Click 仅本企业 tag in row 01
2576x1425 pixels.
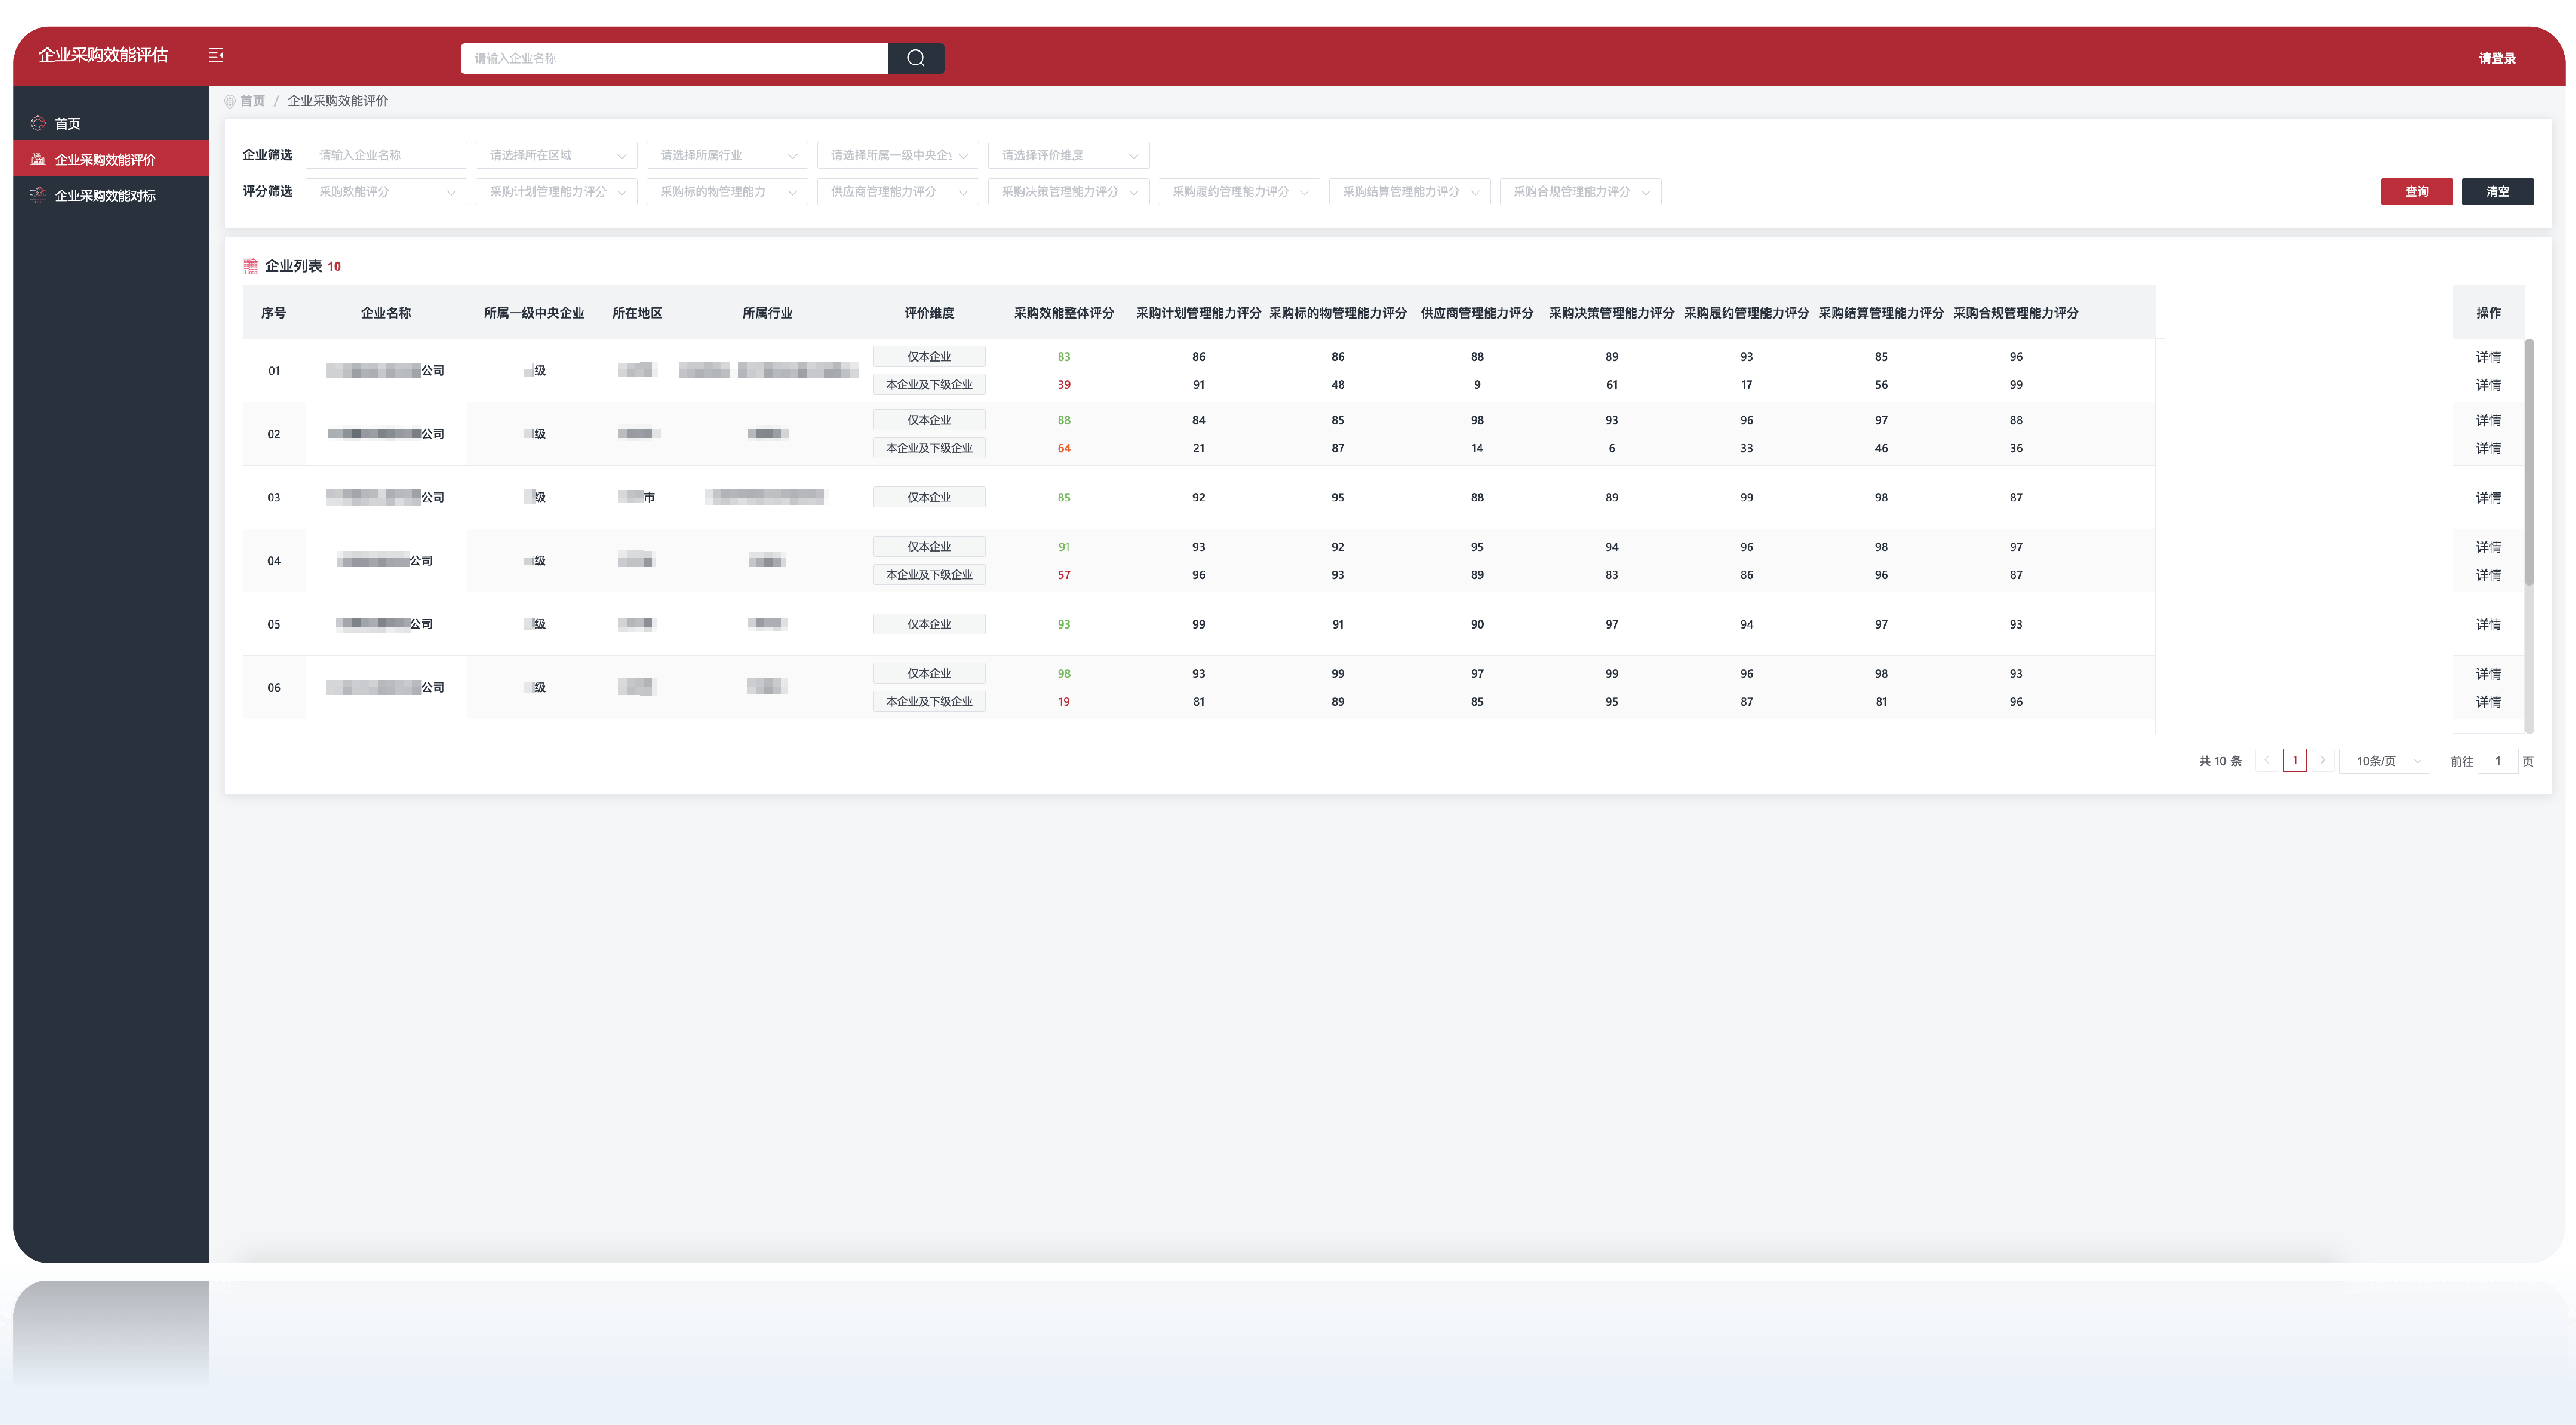click(929, 356)
